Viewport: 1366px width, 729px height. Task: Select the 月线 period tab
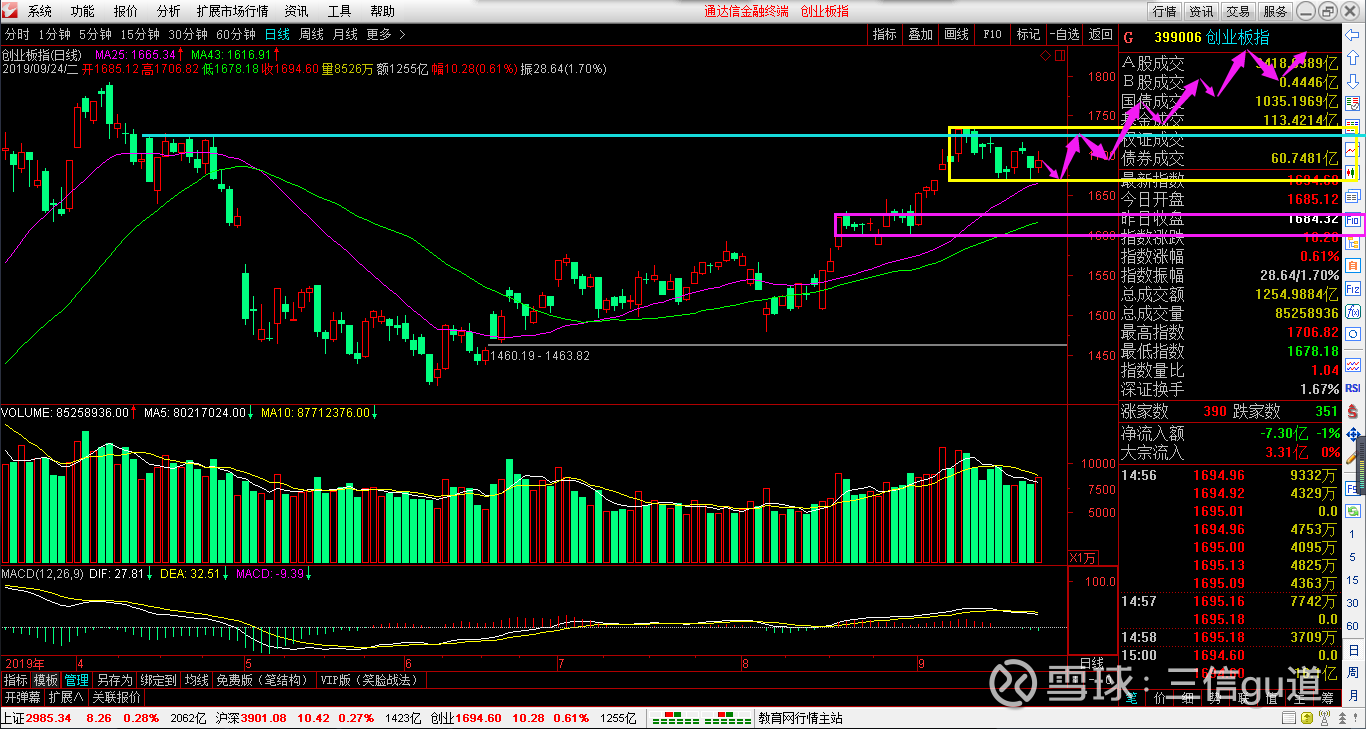[x=345, y=34]
